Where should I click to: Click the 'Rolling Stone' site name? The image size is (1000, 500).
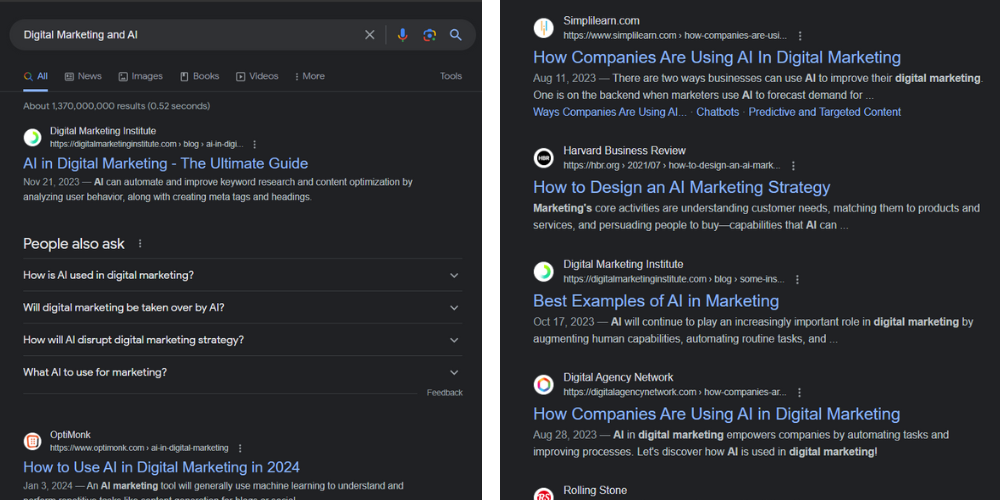click(595, 490)
